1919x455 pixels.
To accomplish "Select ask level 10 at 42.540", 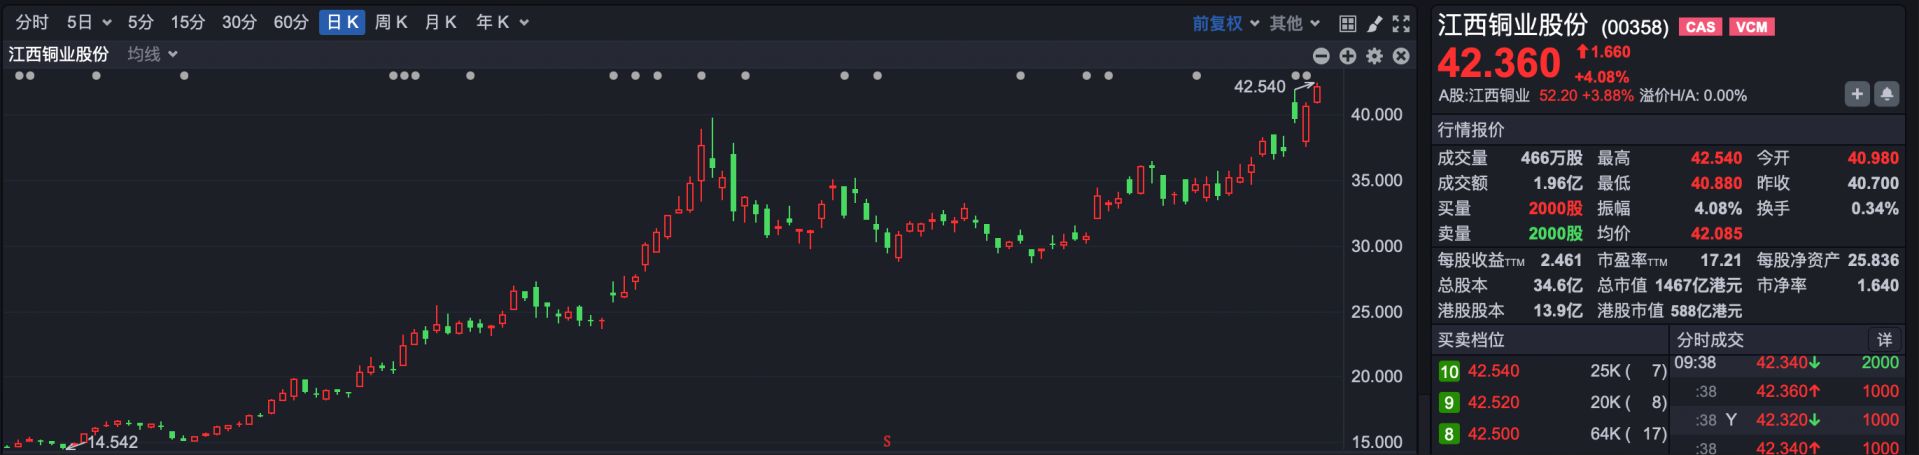I will pyautogui.click(x=1493, y=371).
